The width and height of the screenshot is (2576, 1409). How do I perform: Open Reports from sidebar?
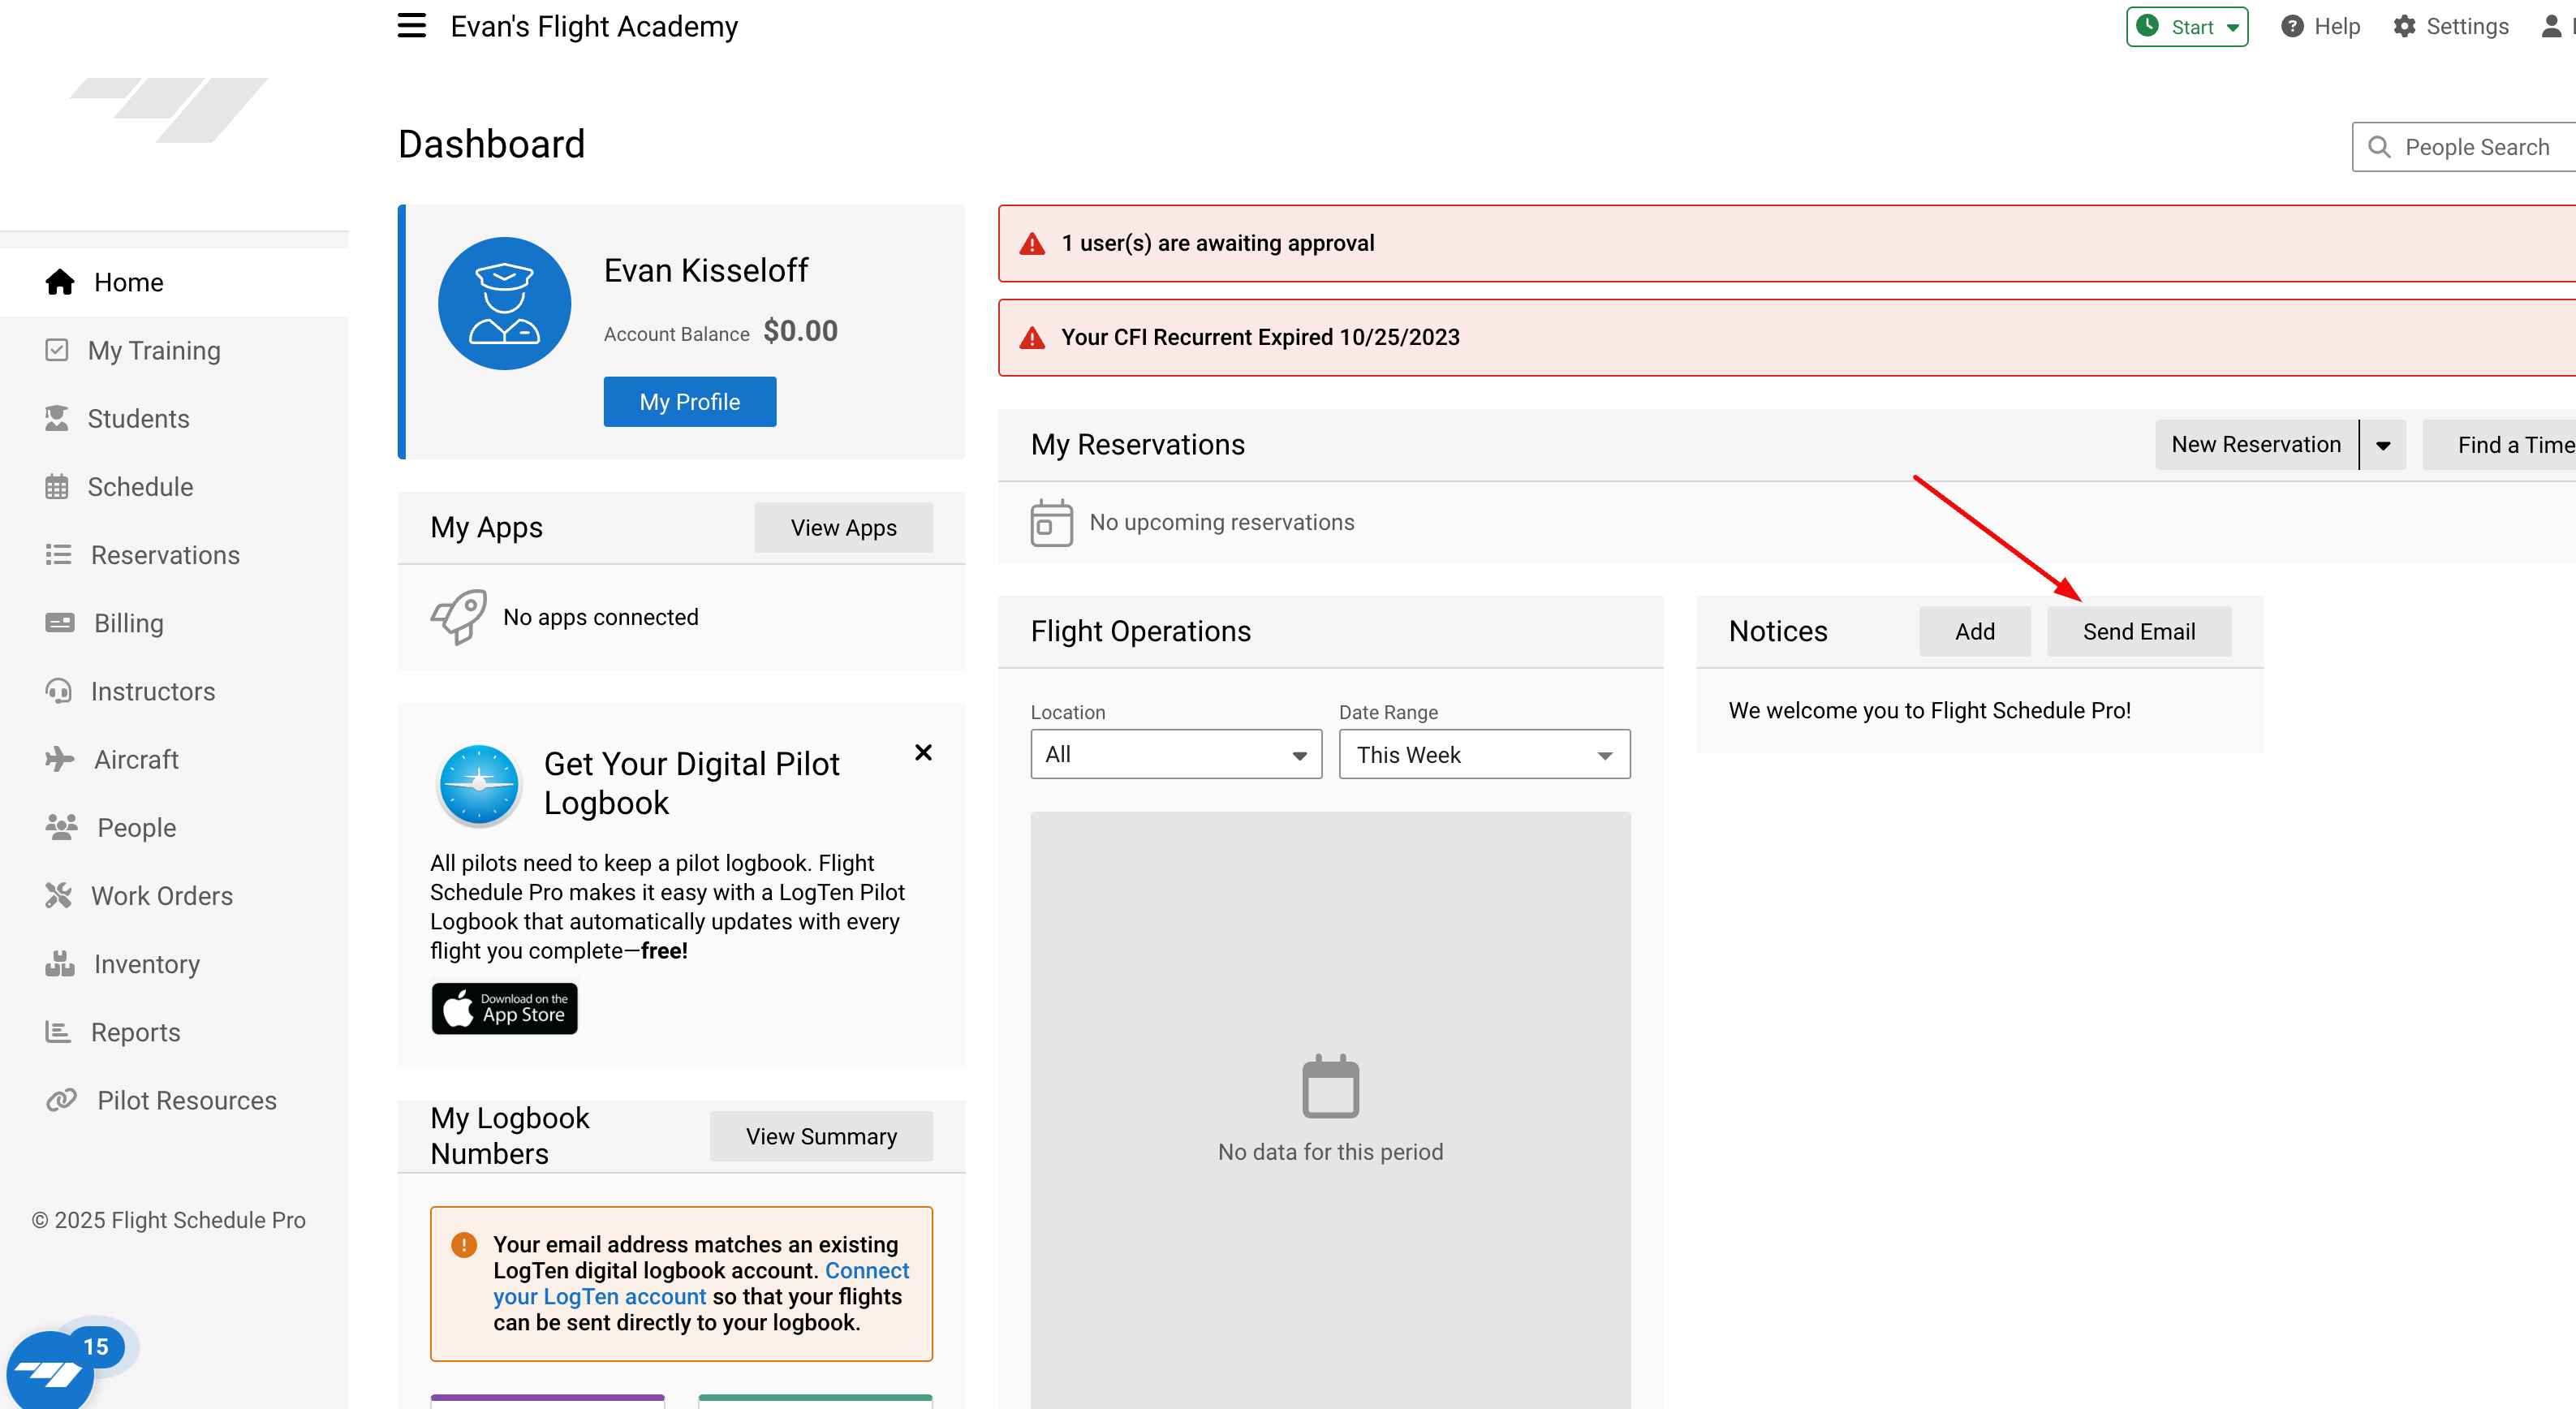174,1032
